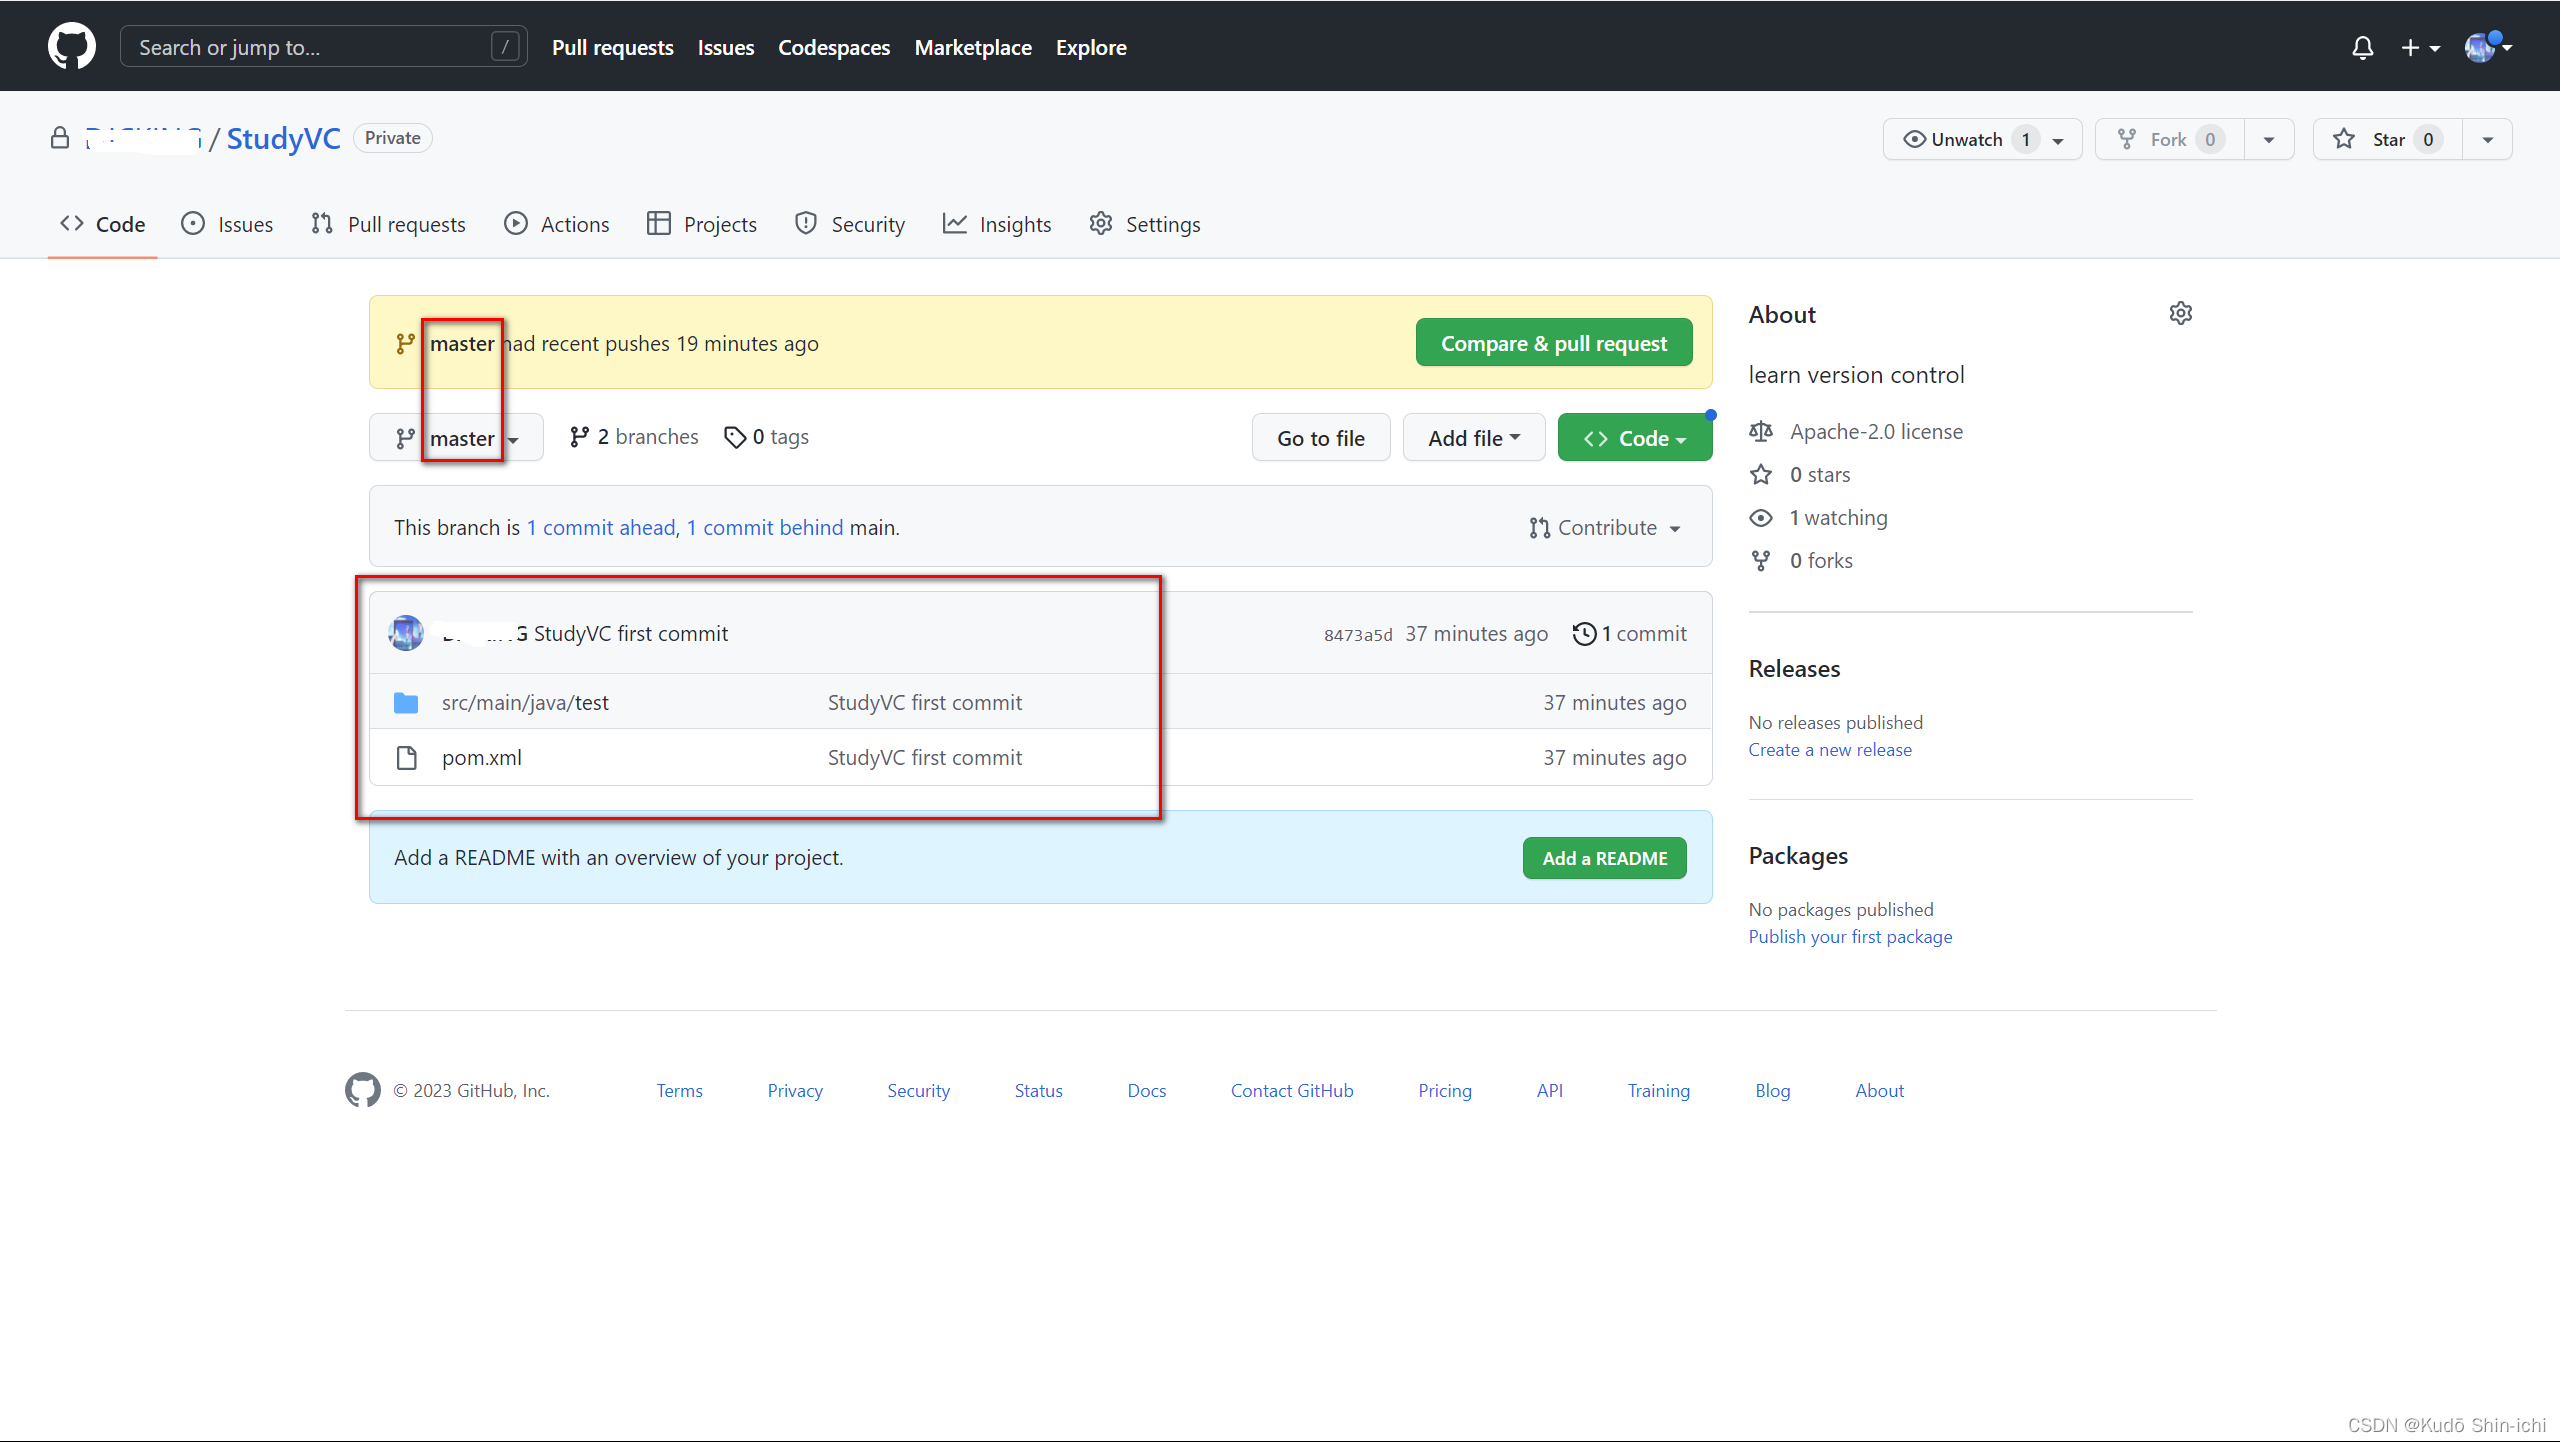This screenshot has height=1442, width=2561.
Task: Go to Marketplace
Action: (x=972, y=48)
